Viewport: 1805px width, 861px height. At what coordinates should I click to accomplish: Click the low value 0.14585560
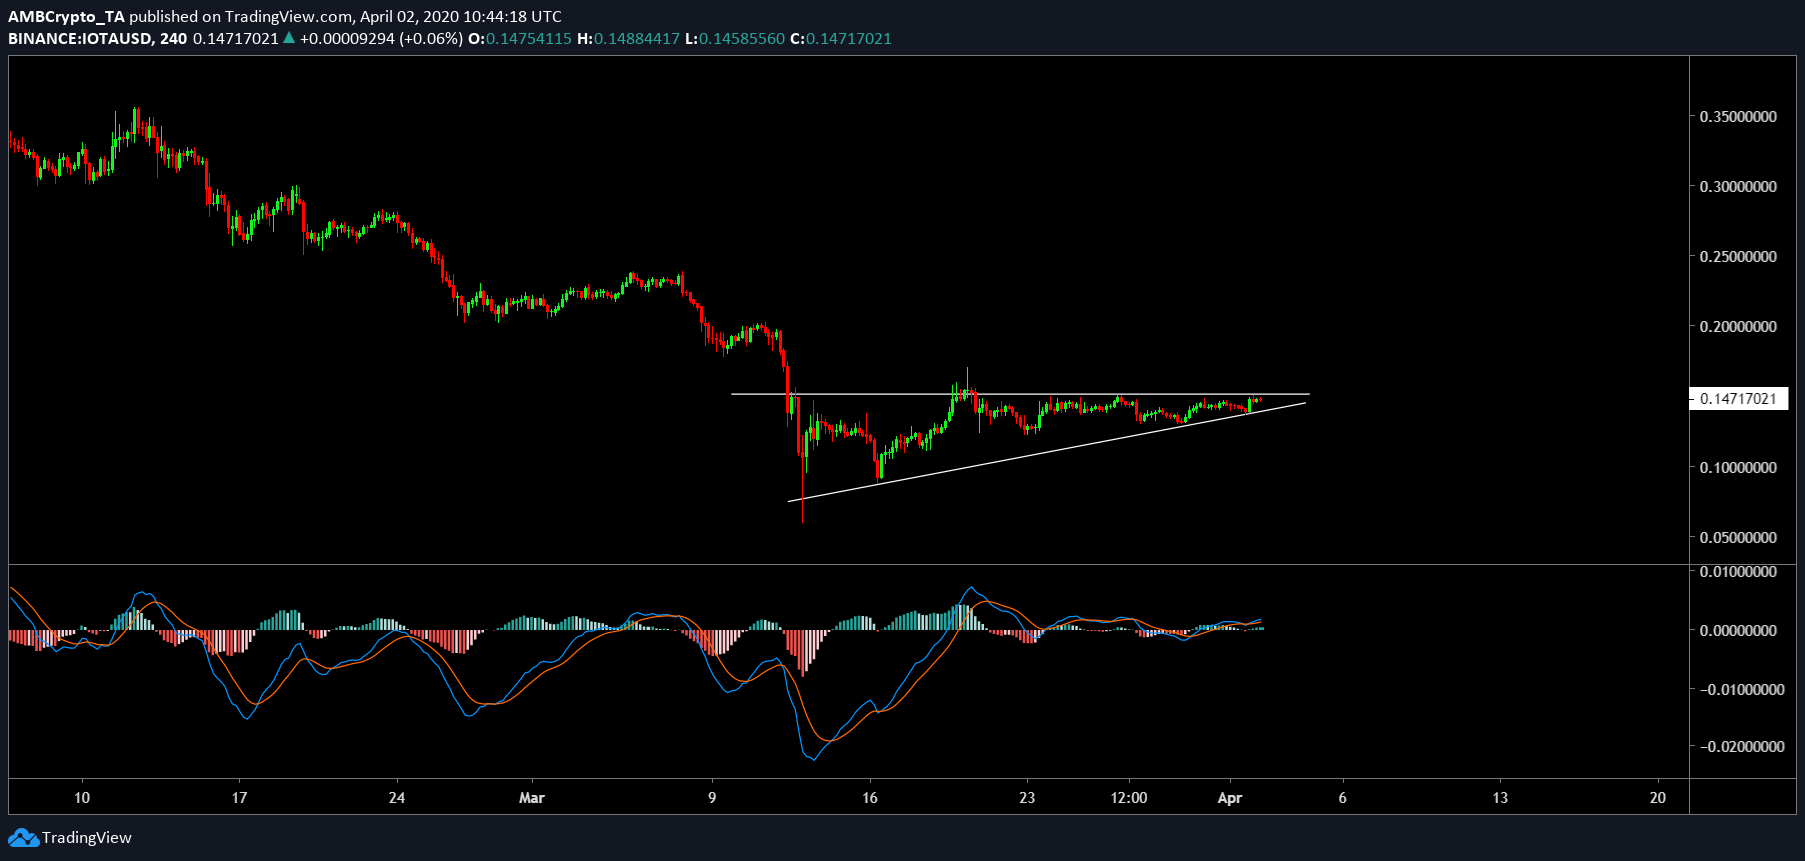[x=742, y=38]
